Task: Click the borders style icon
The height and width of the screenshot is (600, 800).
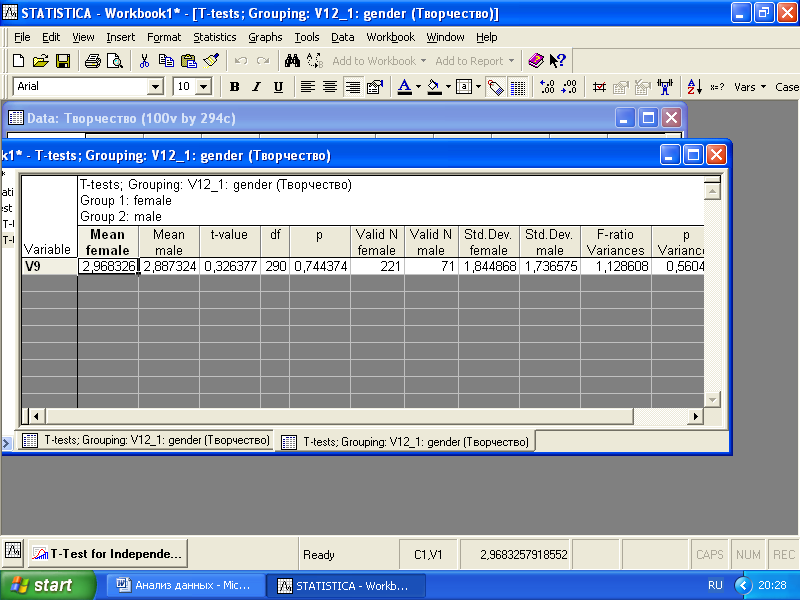Action: point(464,87)
